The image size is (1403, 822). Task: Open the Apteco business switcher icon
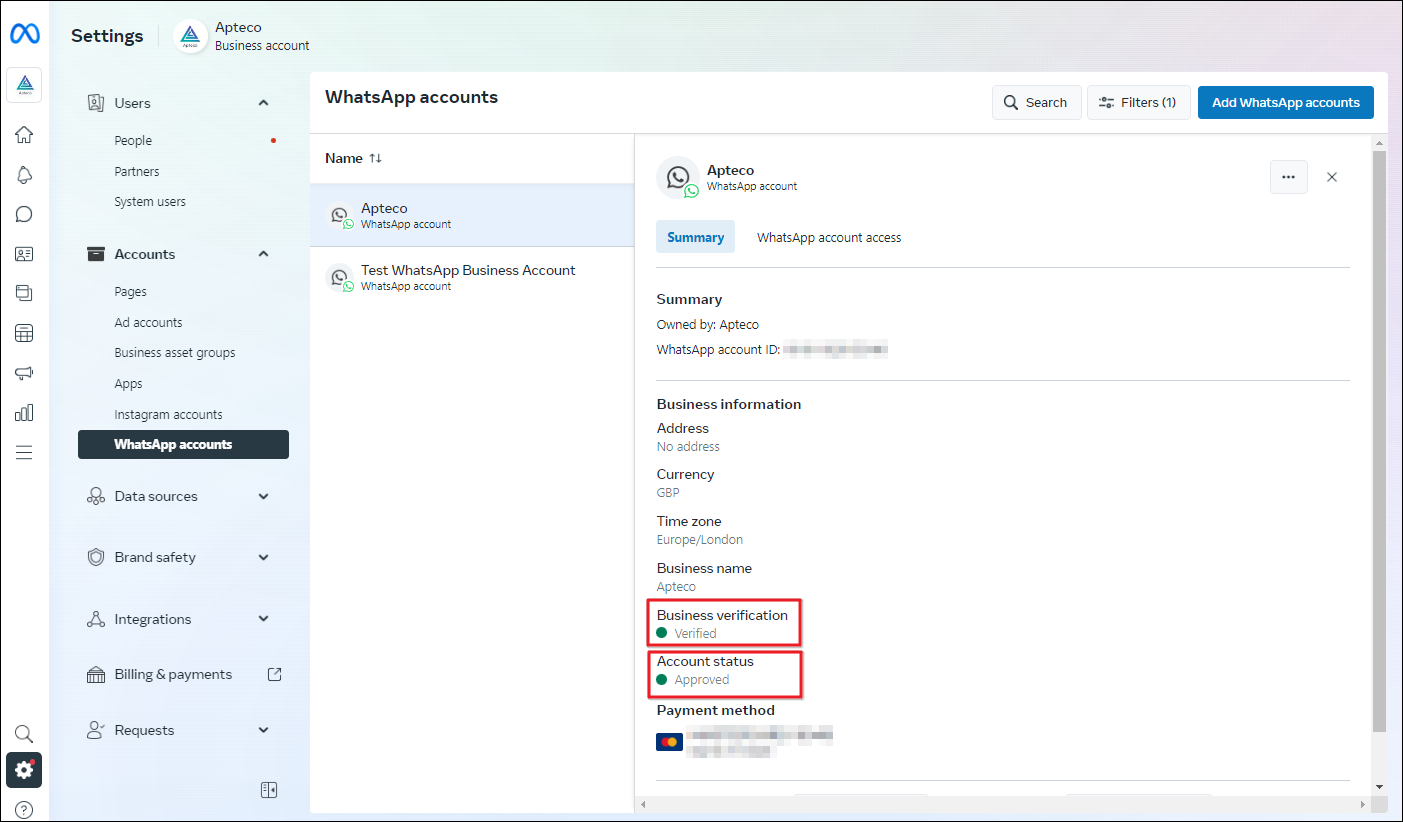[24, 85]
